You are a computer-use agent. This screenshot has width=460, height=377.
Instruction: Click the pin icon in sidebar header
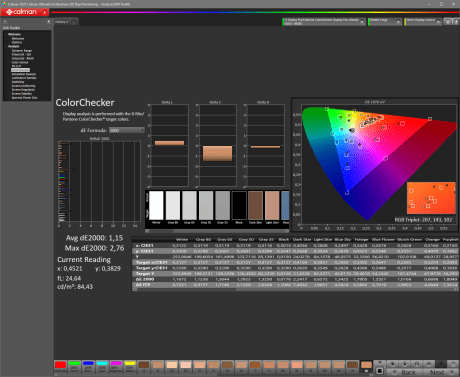[x=48, y=22]
